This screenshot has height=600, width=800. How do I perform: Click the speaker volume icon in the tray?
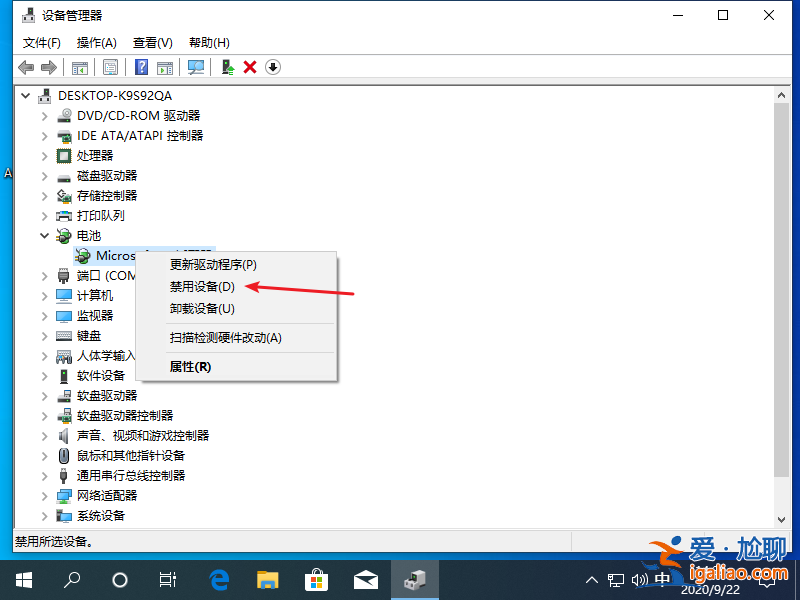[x=641, y=579]
